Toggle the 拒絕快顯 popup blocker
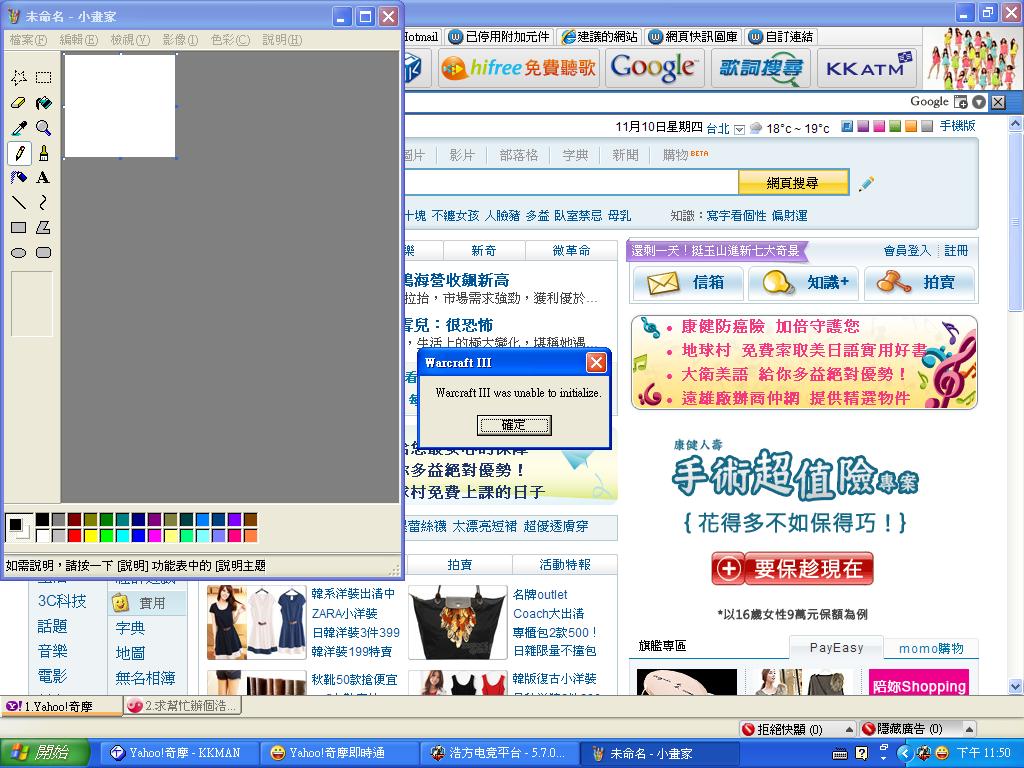The image size is (1024, 768). pyautogui.click(x=782, y=729)
